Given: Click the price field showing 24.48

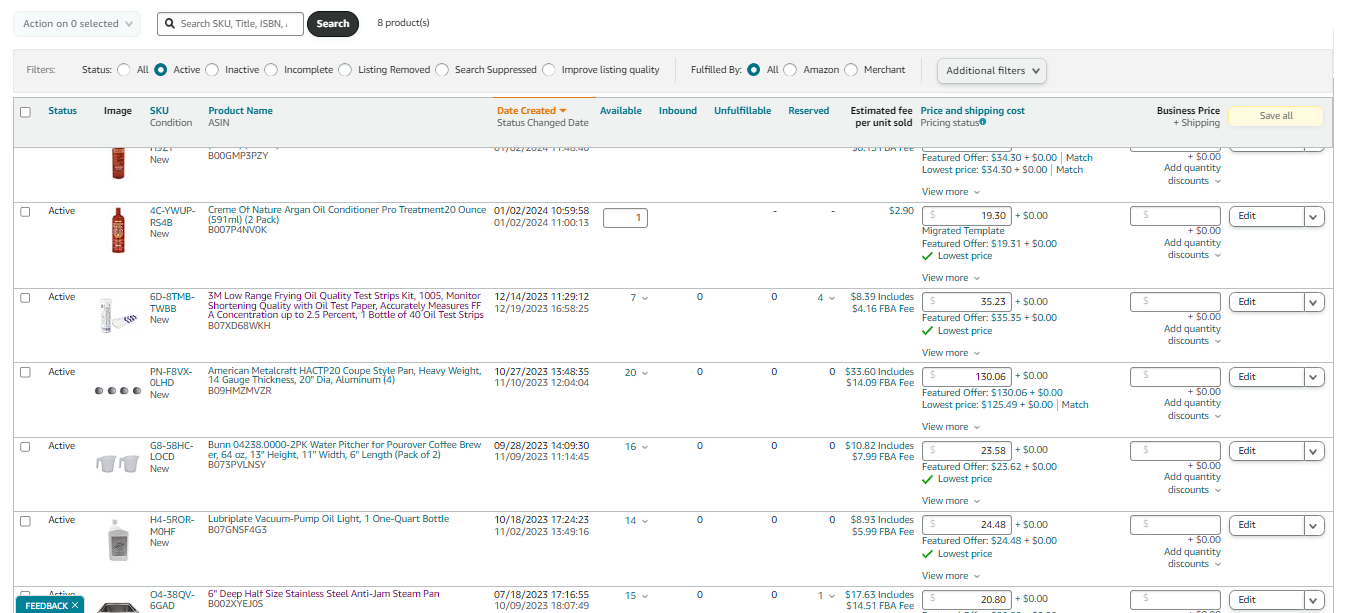Looking at the screenshot, I should (966, 525).
